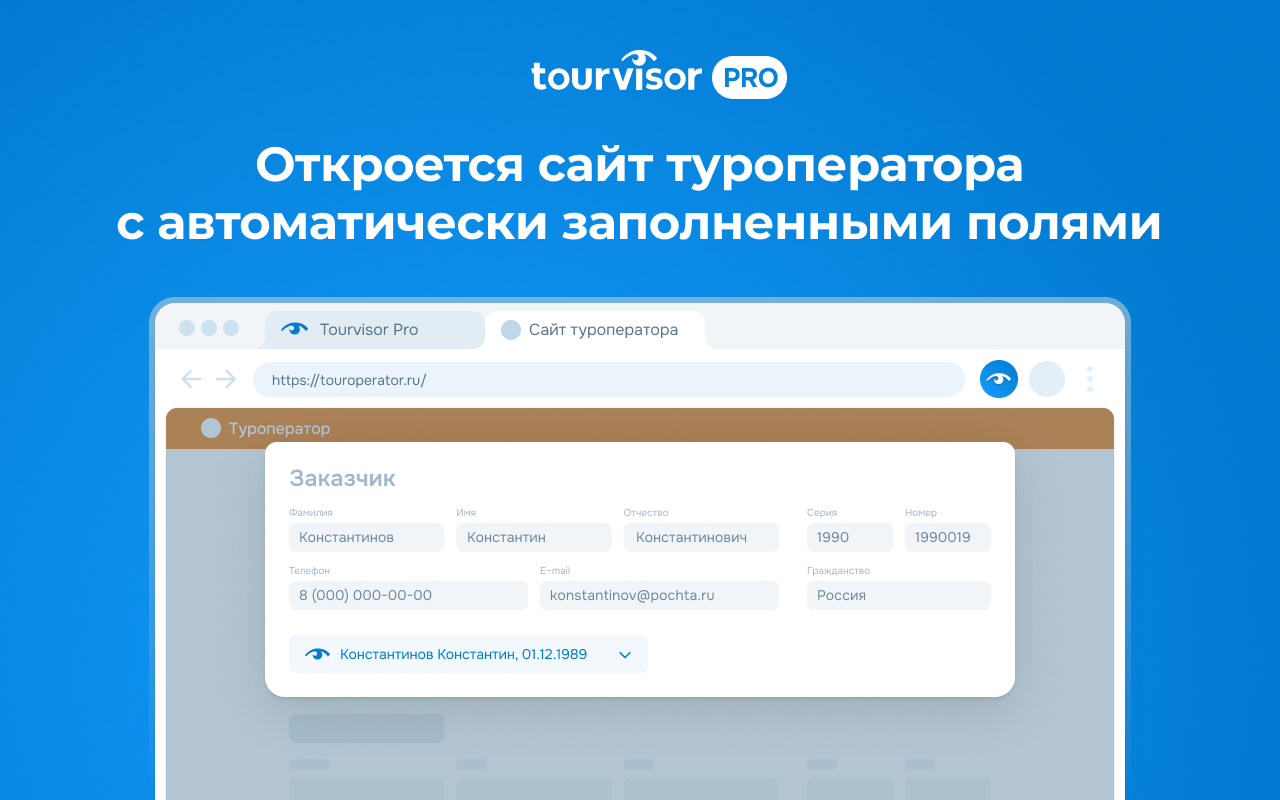Click the Сайт туроператора tab favicon circle
The height and width of the screenshot is (800, 1280).
(511, 329)
